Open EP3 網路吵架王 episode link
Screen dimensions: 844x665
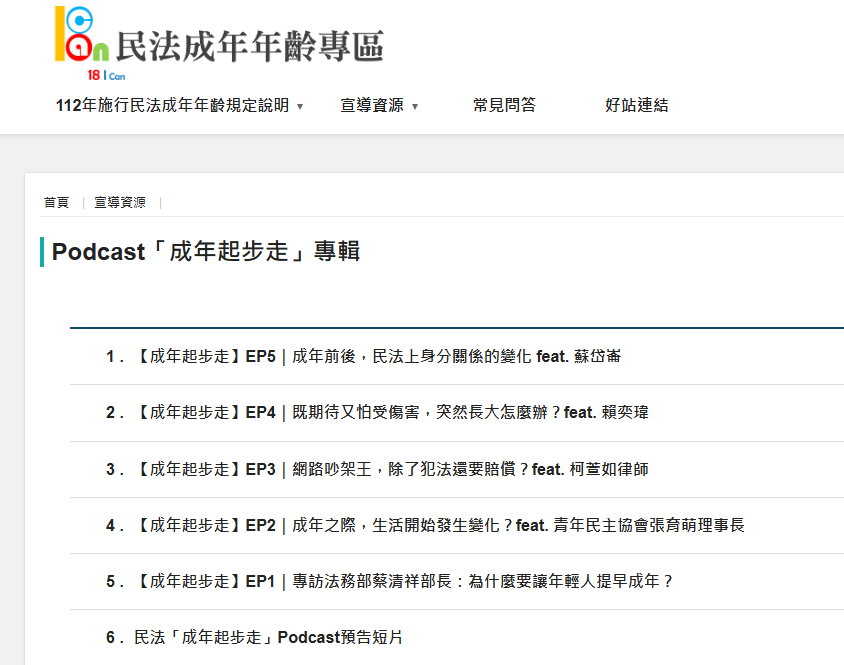tap(391, 468)
